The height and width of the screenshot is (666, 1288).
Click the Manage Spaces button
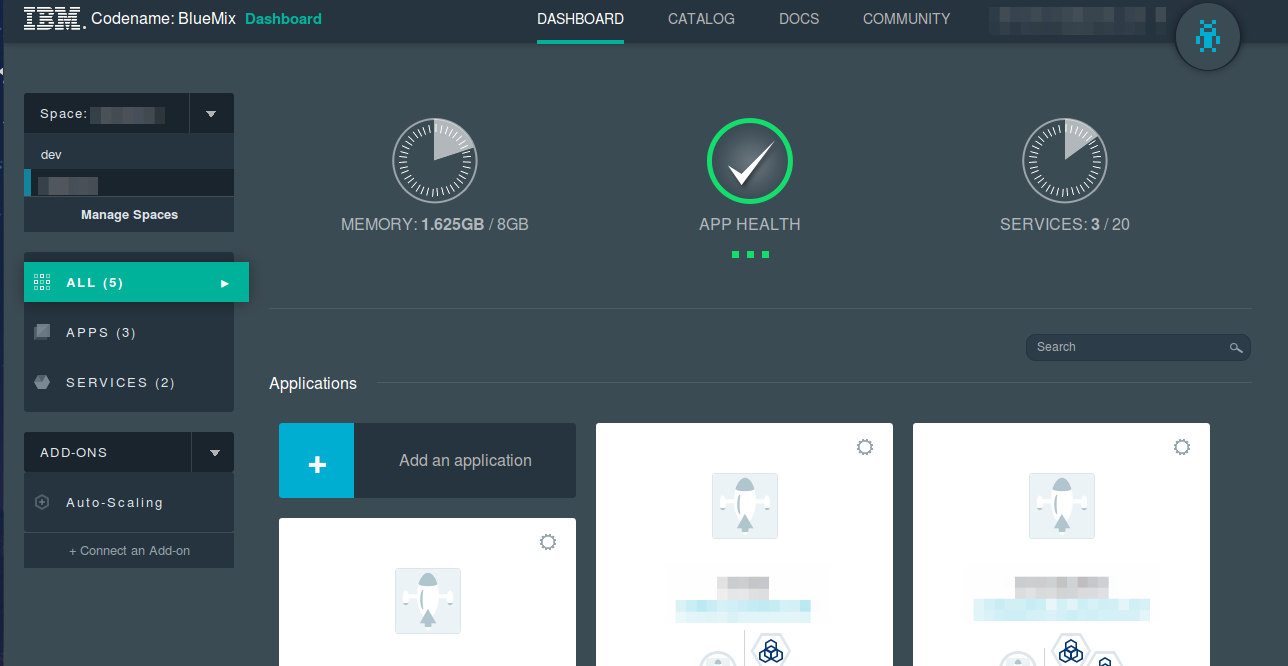click(129, 214)
